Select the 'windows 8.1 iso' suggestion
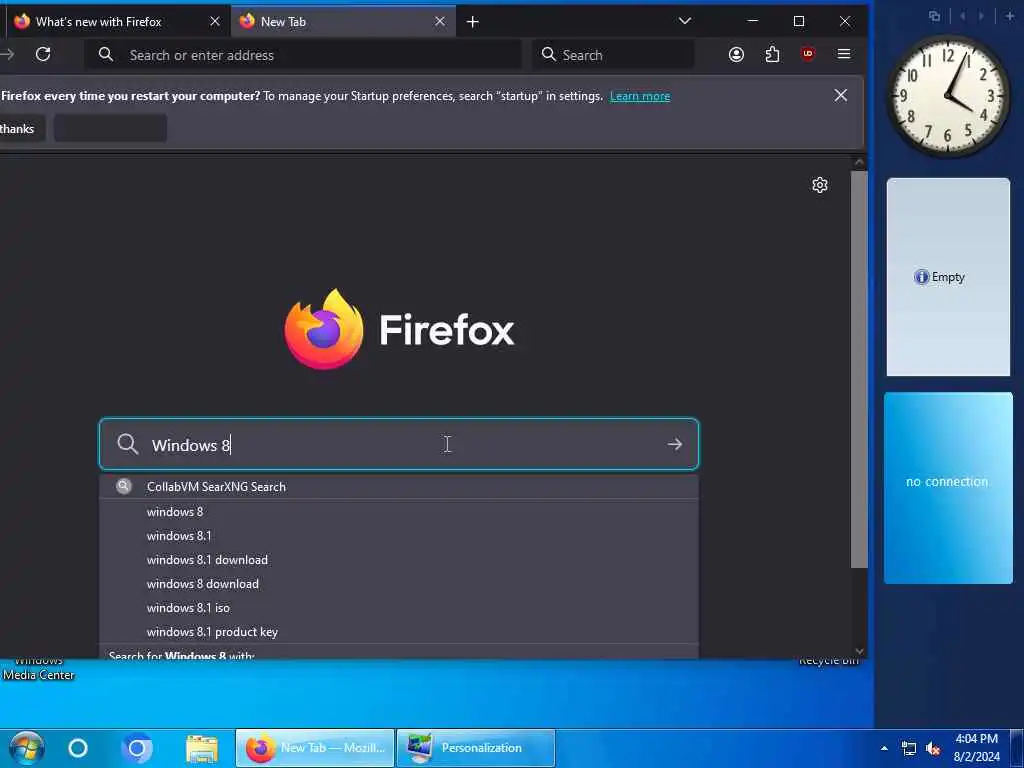1024x768 pixels. pyautogui.click(x=399, y=608)
